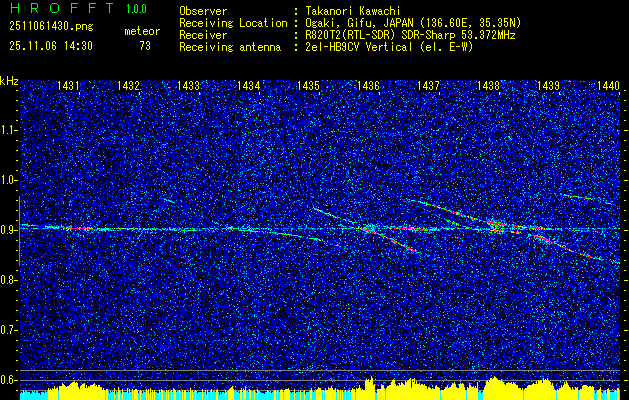Click the HROFFT program title
This screenshot has height=400, width=629.
[62, 8]
